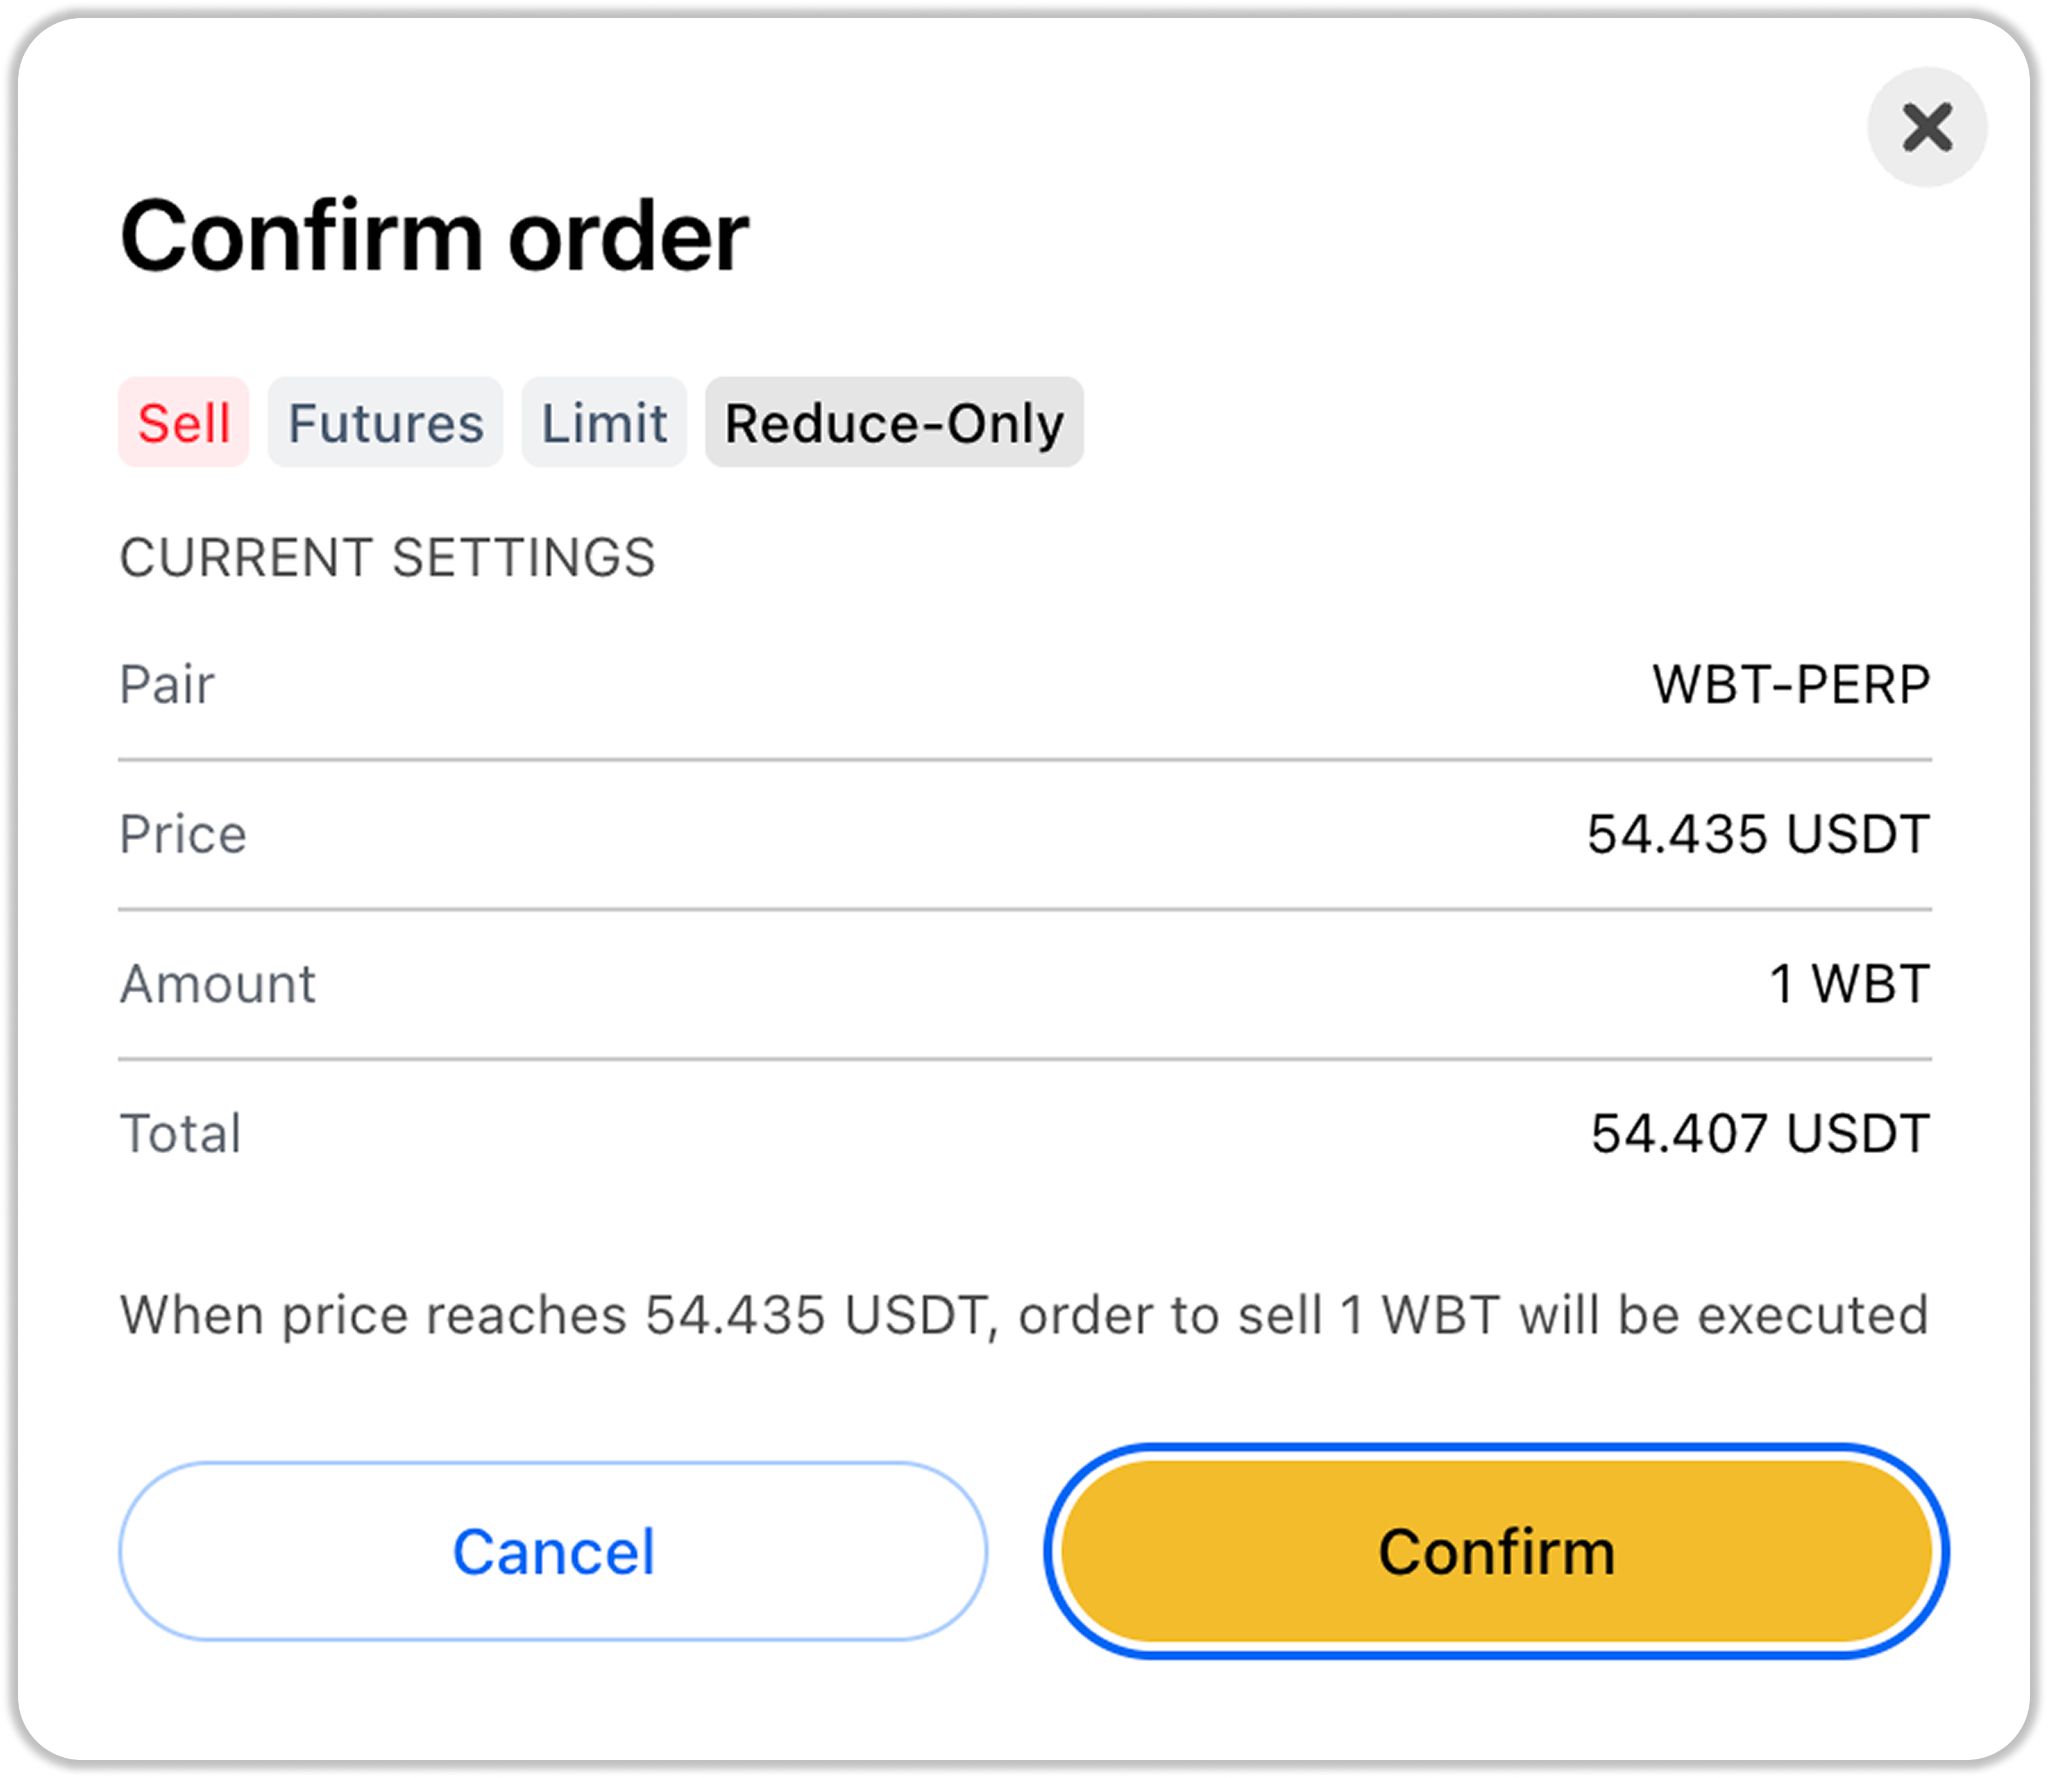
Task: Click the divider line below the Pair row
Action: point(1024,760)
